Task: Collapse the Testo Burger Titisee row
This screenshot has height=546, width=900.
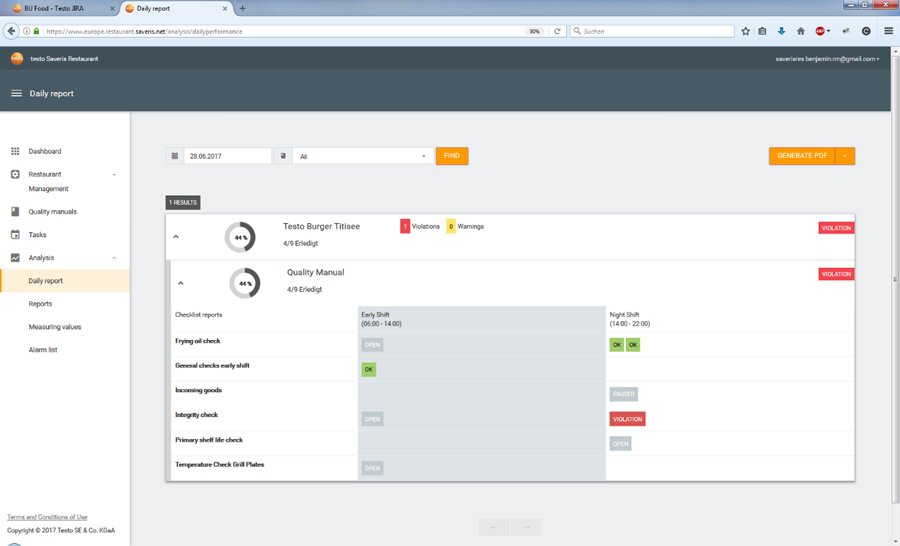Action: [x=176, y=237]
